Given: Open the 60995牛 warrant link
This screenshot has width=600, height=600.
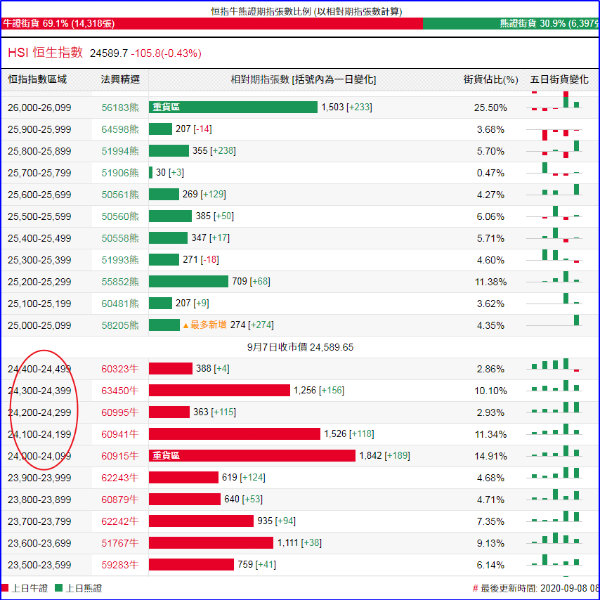Looking at the screenshot, I should pyautogui.click(x=119, y=412).
